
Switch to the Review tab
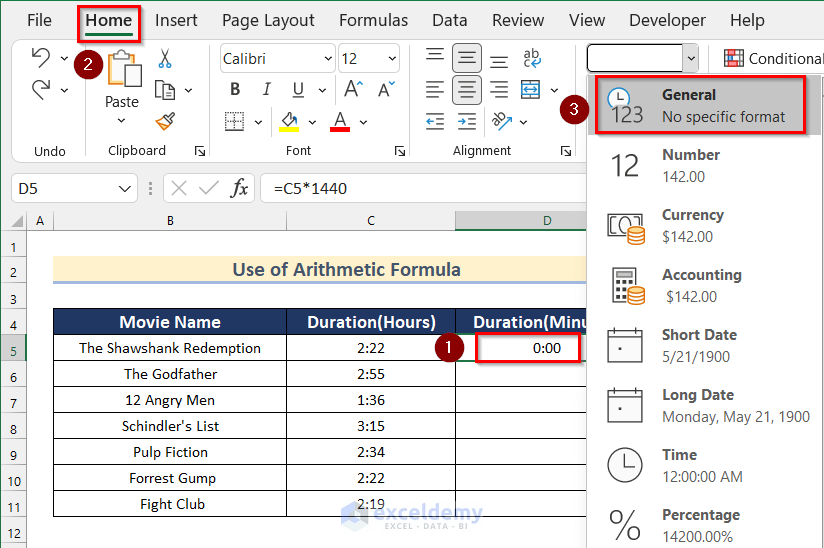[518, 20]
